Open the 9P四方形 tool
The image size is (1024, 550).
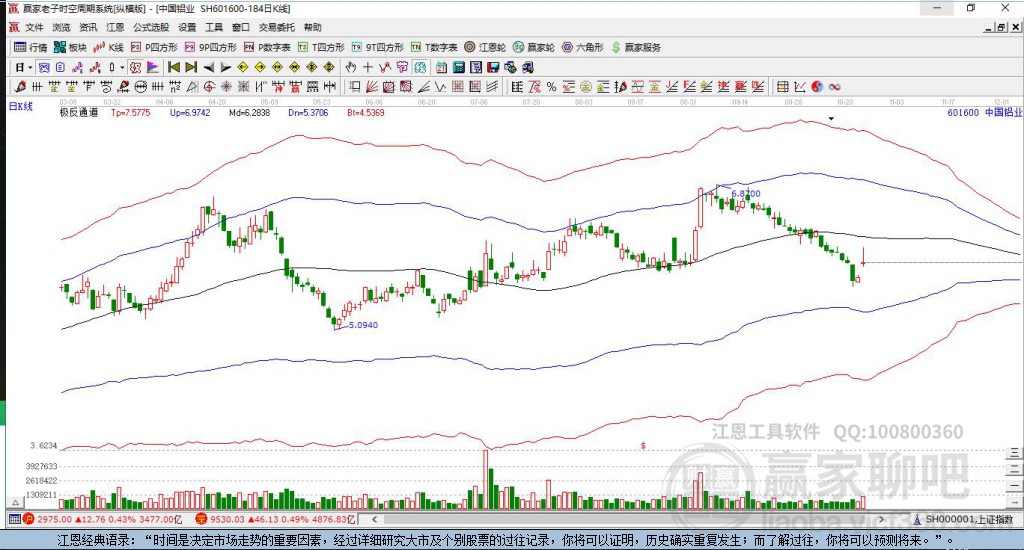tap(211, 47)
